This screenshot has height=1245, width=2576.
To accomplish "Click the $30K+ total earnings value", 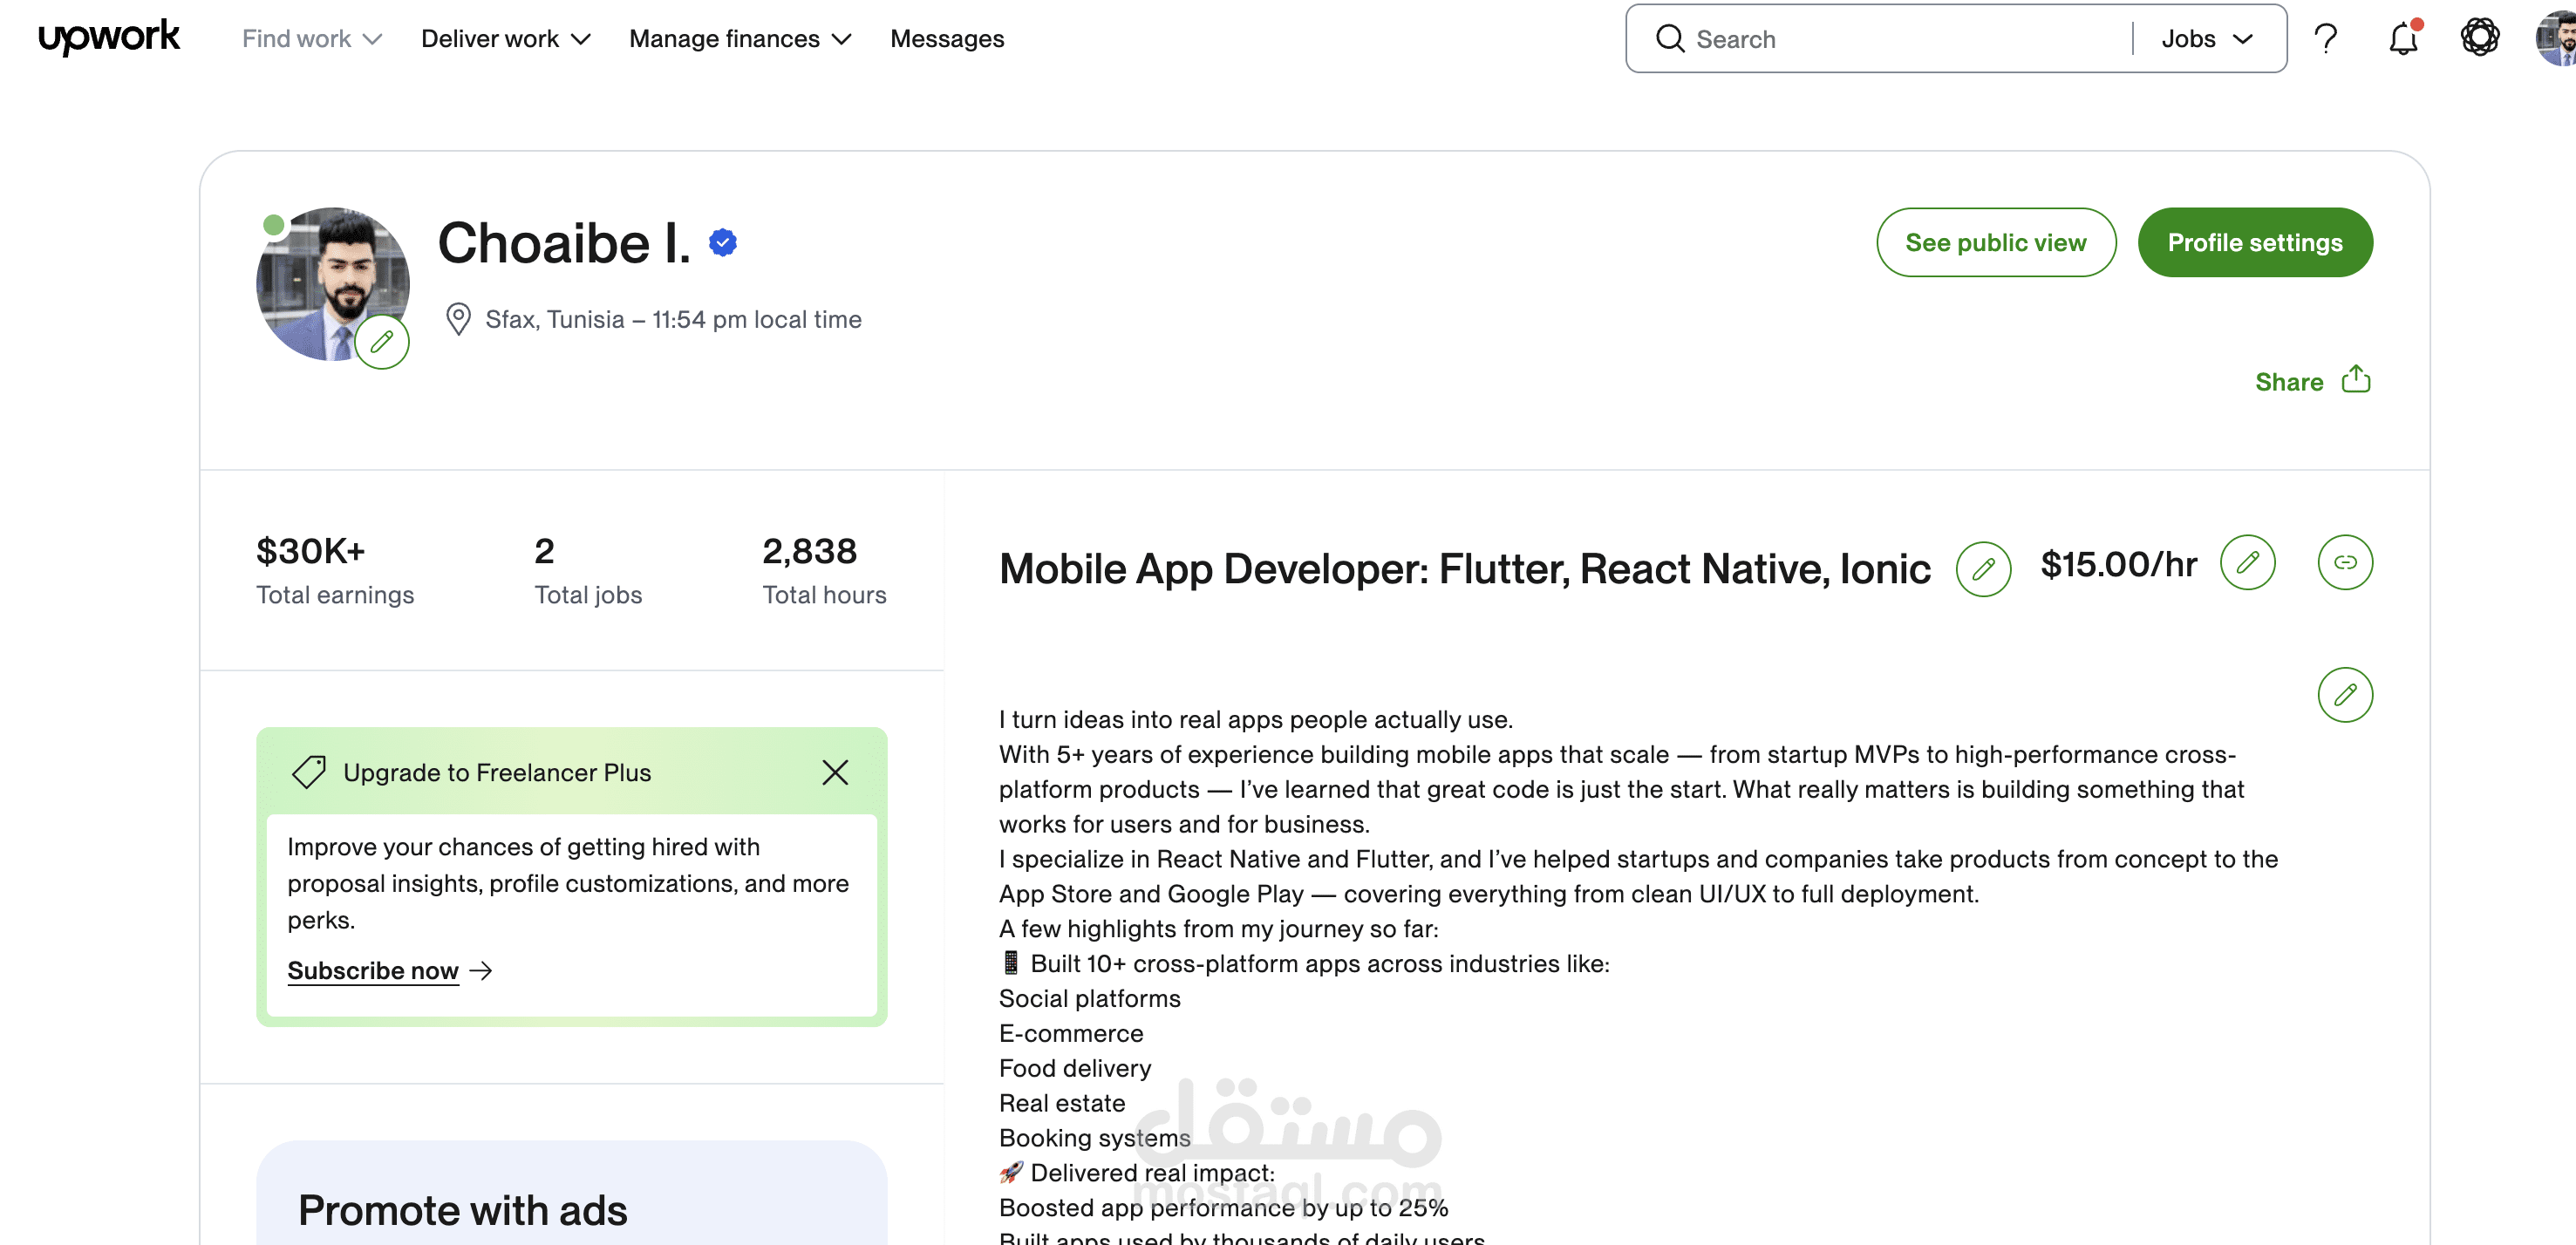I will pyautogui.click(x=310, y=551).
